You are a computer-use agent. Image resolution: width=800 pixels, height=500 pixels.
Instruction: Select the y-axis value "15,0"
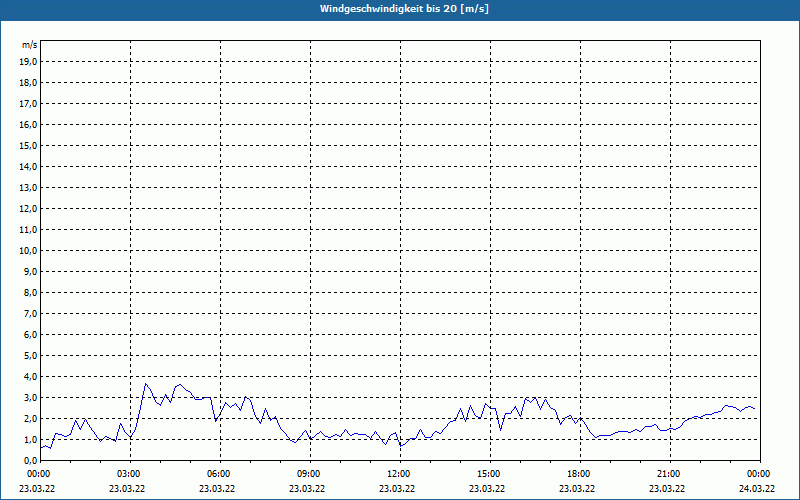tap(30, 145)
